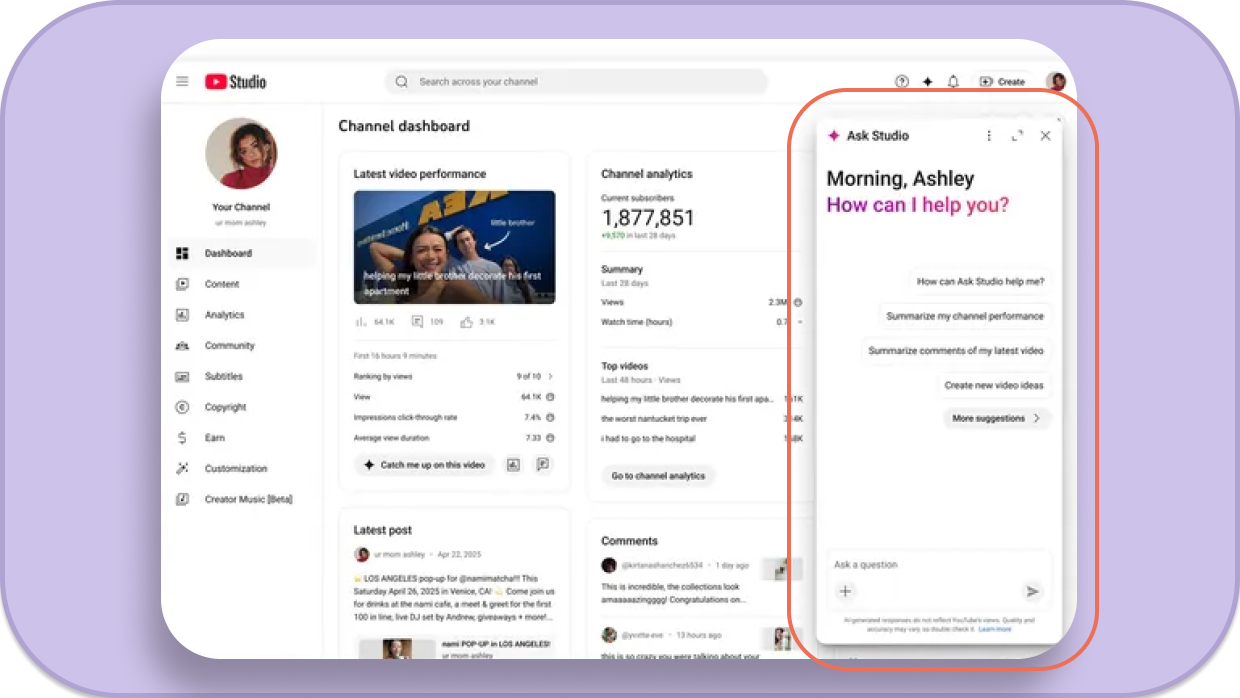Expand the Ask Studio panel
The height and width of the screenshot is (698, 1240).
pyautogui.click(x=1017, y=136)
